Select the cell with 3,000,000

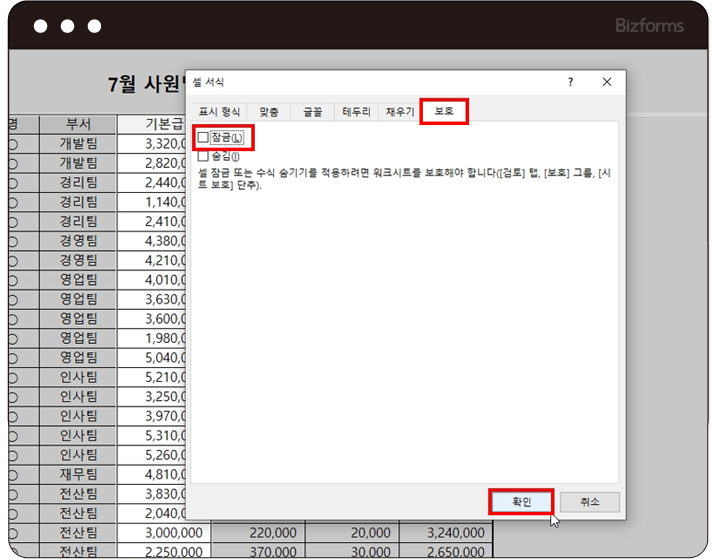[x=163, y=533]
